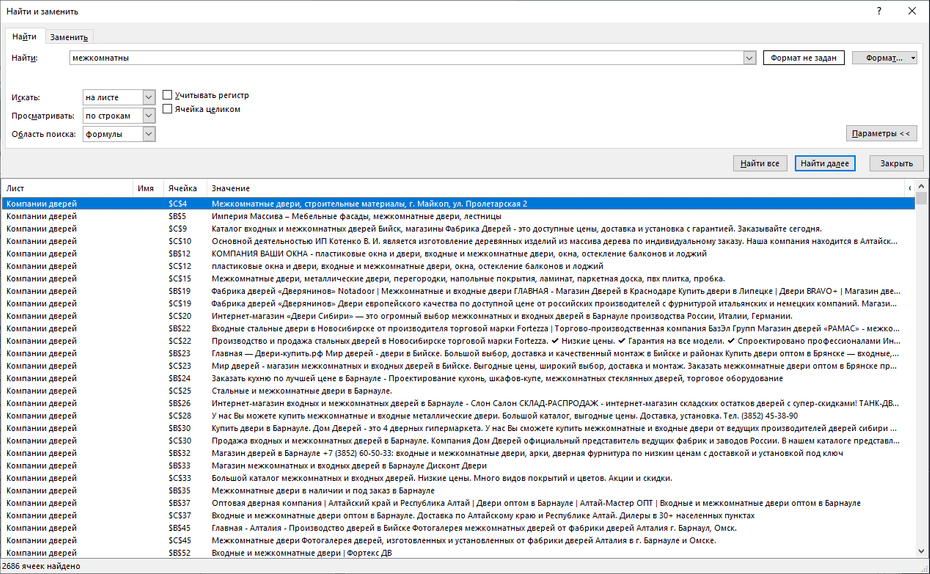Click the Формат не задан preview box
930x574 pixels.
point(804,58)
